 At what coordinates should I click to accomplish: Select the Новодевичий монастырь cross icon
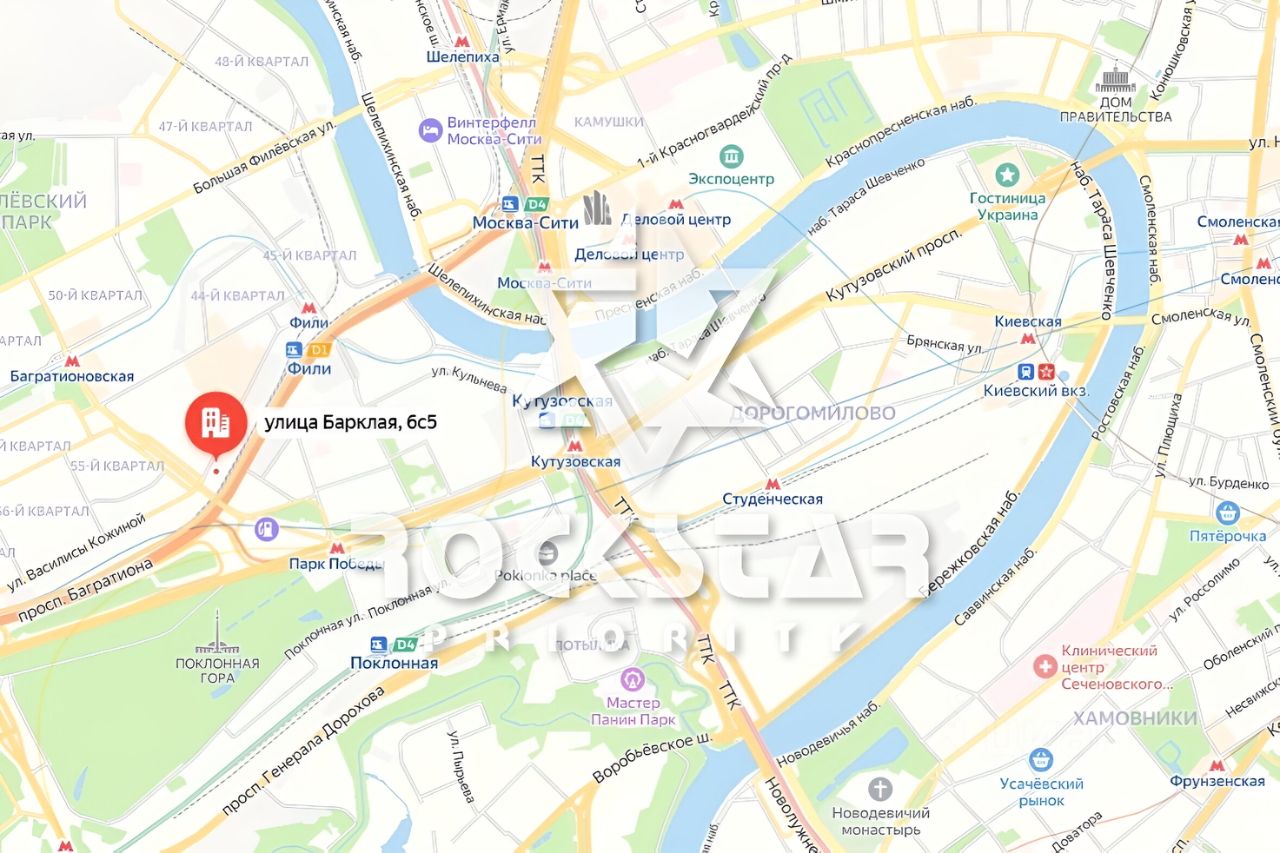(880, 790)
